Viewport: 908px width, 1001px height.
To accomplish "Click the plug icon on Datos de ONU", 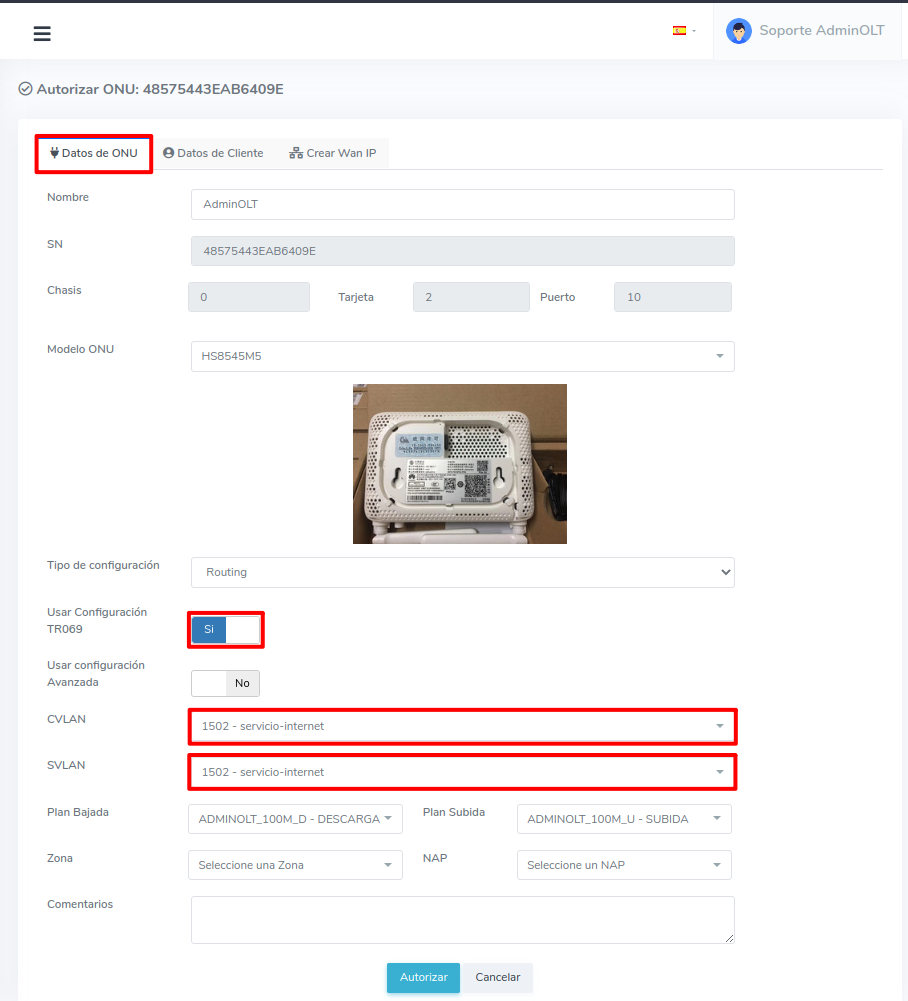I will (54, 153).
